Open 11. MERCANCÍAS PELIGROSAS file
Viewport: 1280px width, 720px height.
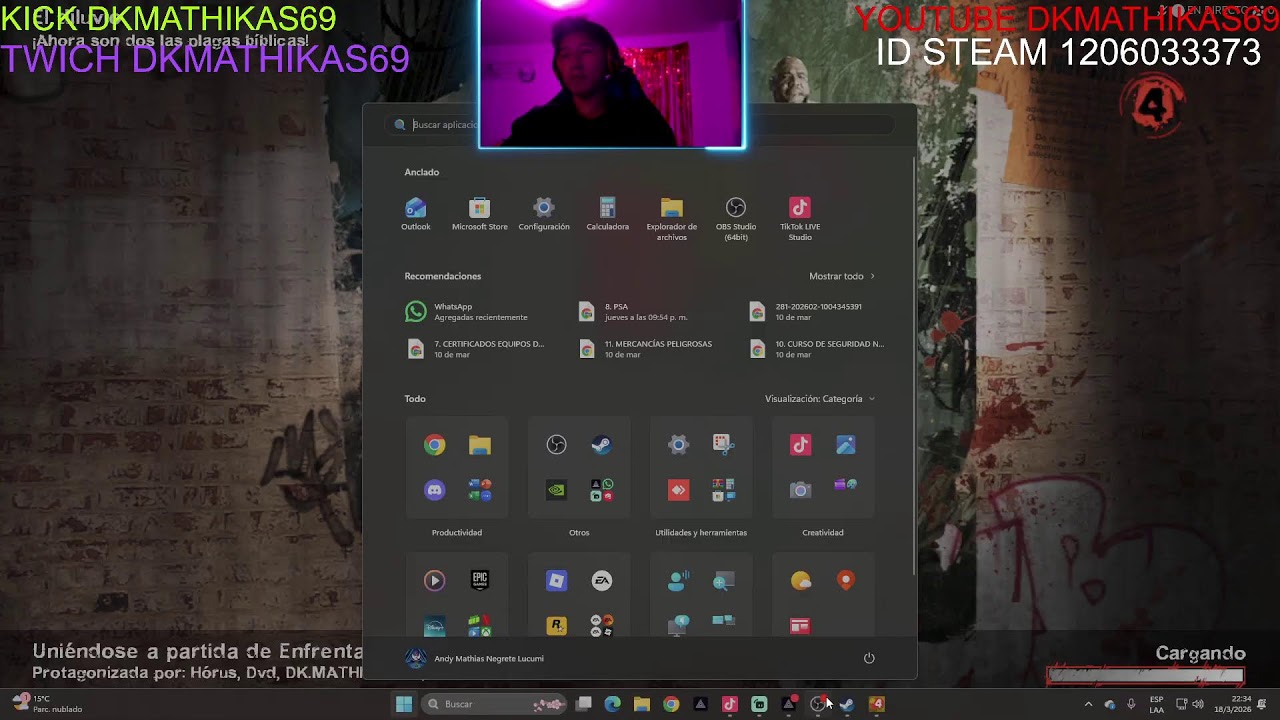pos(646,349)
